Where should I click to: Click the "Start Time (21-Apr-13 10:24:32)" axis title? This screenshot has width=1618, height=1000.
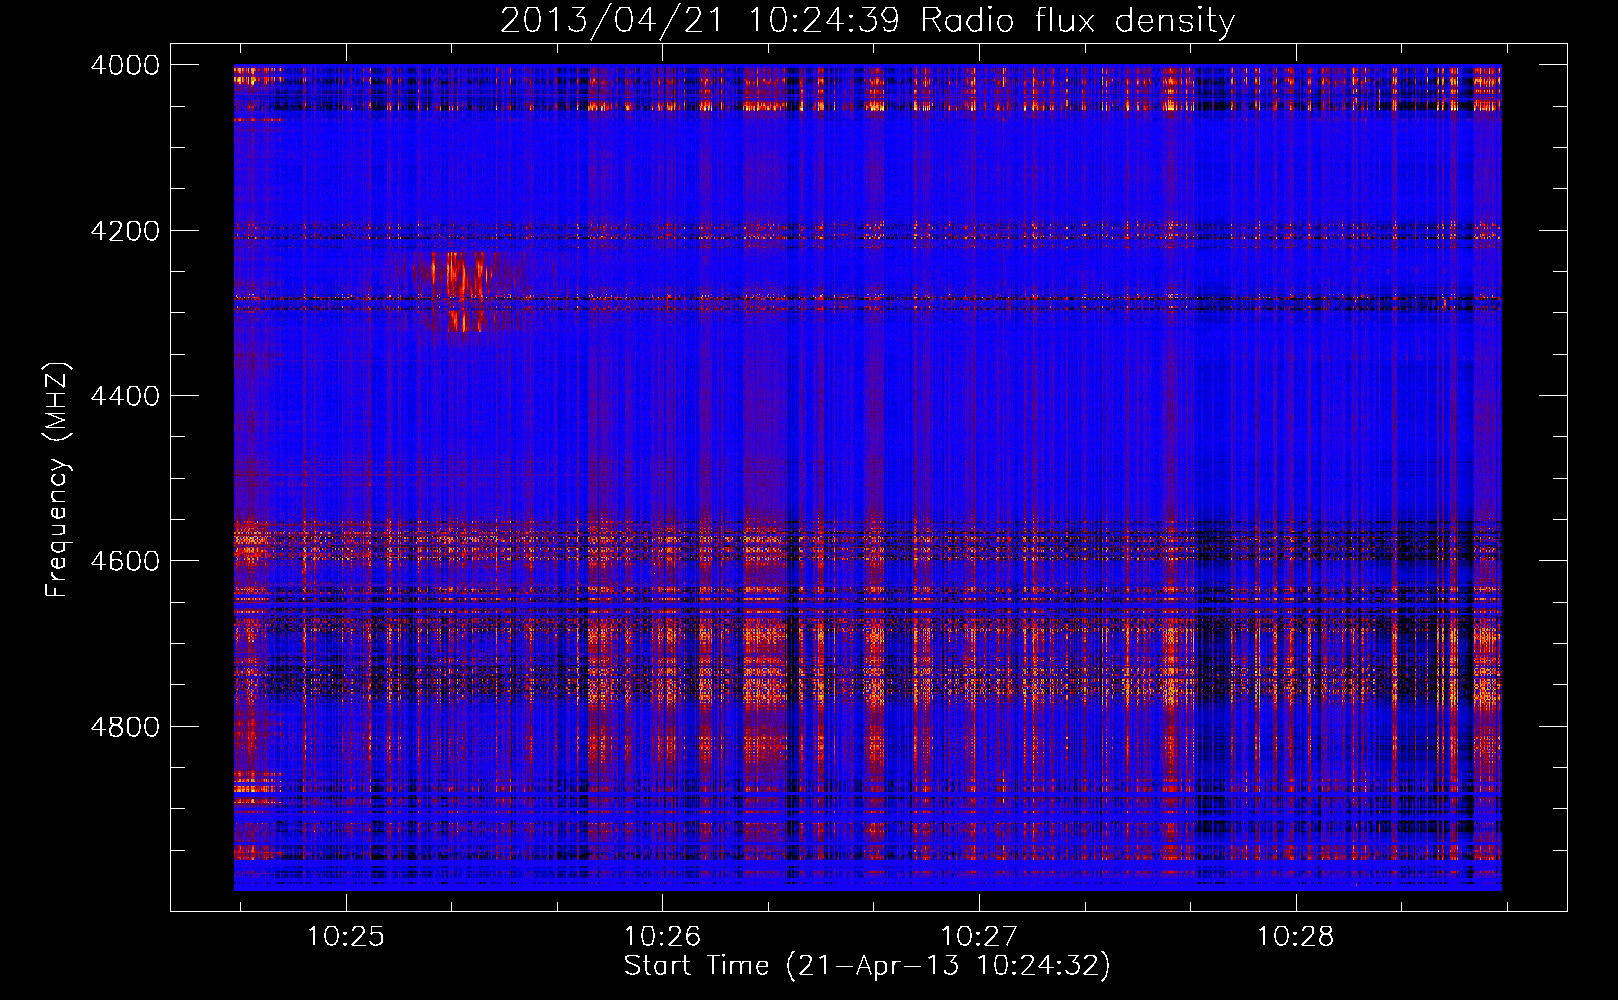pyautogui.click(x=867, y=966)
